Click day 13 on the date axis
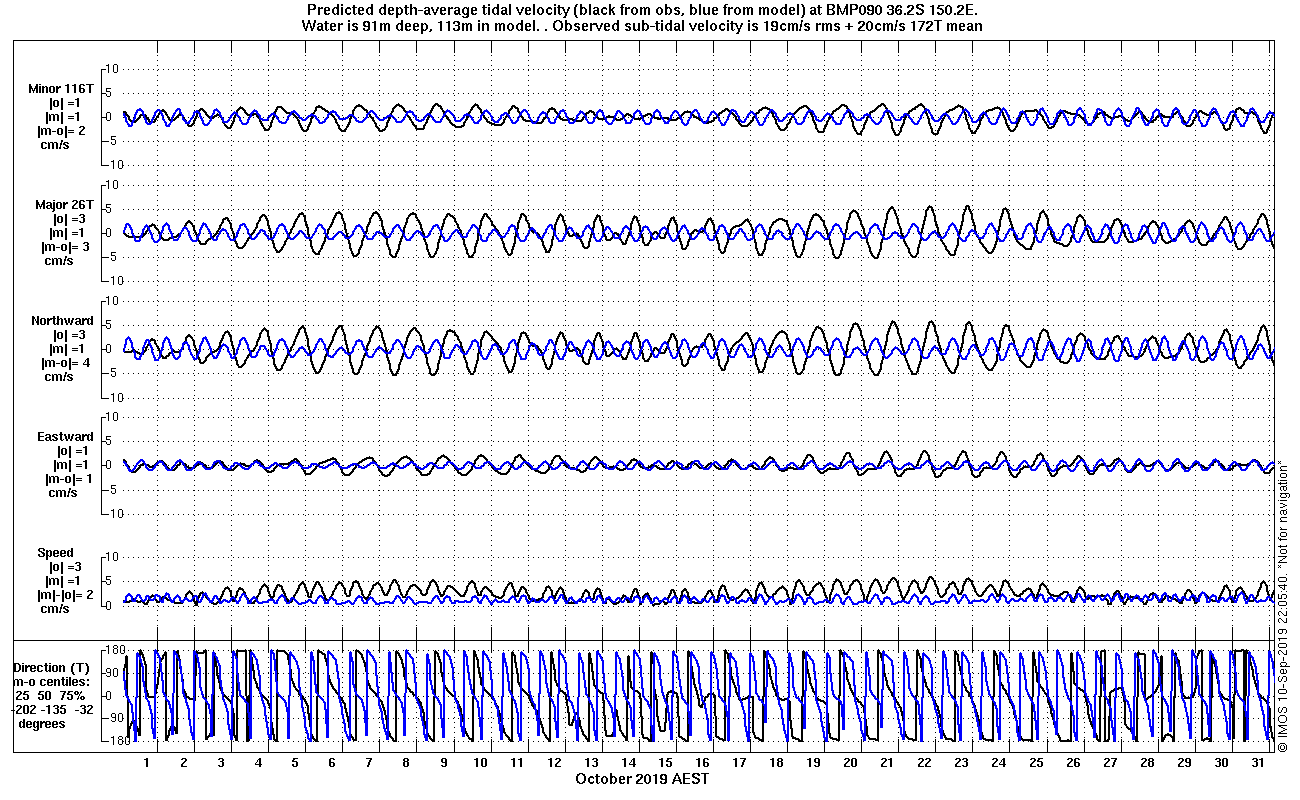 [x=591, y=762]
